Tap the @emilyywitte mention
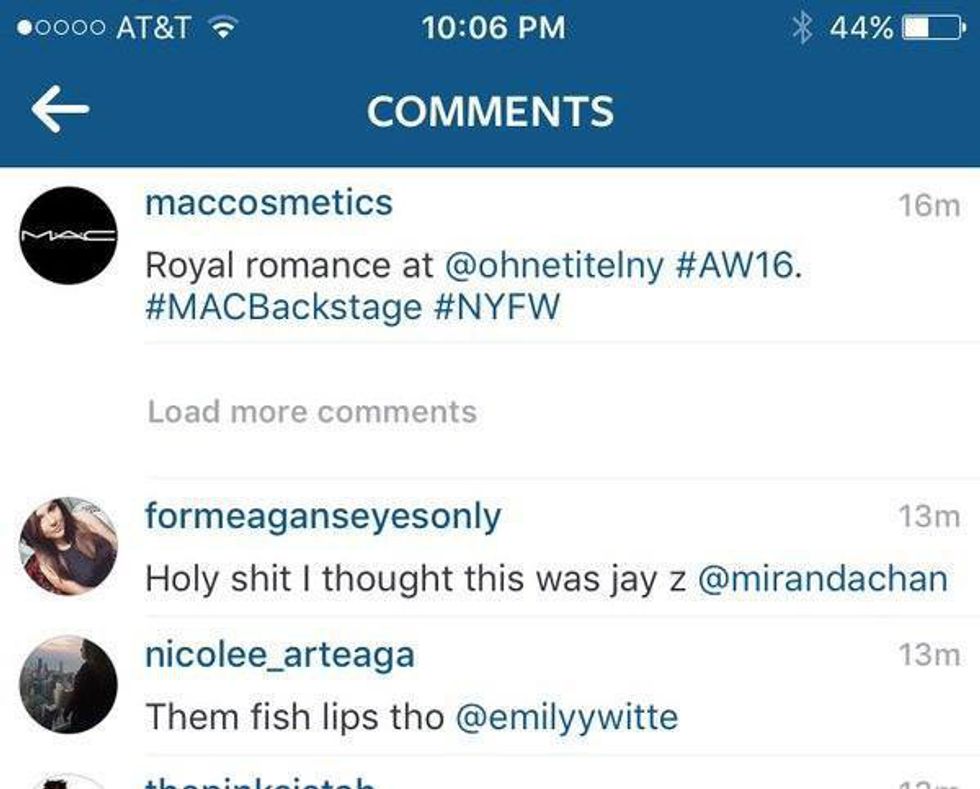980x789 pixels. pyautogui.click(x=567, y=716)
